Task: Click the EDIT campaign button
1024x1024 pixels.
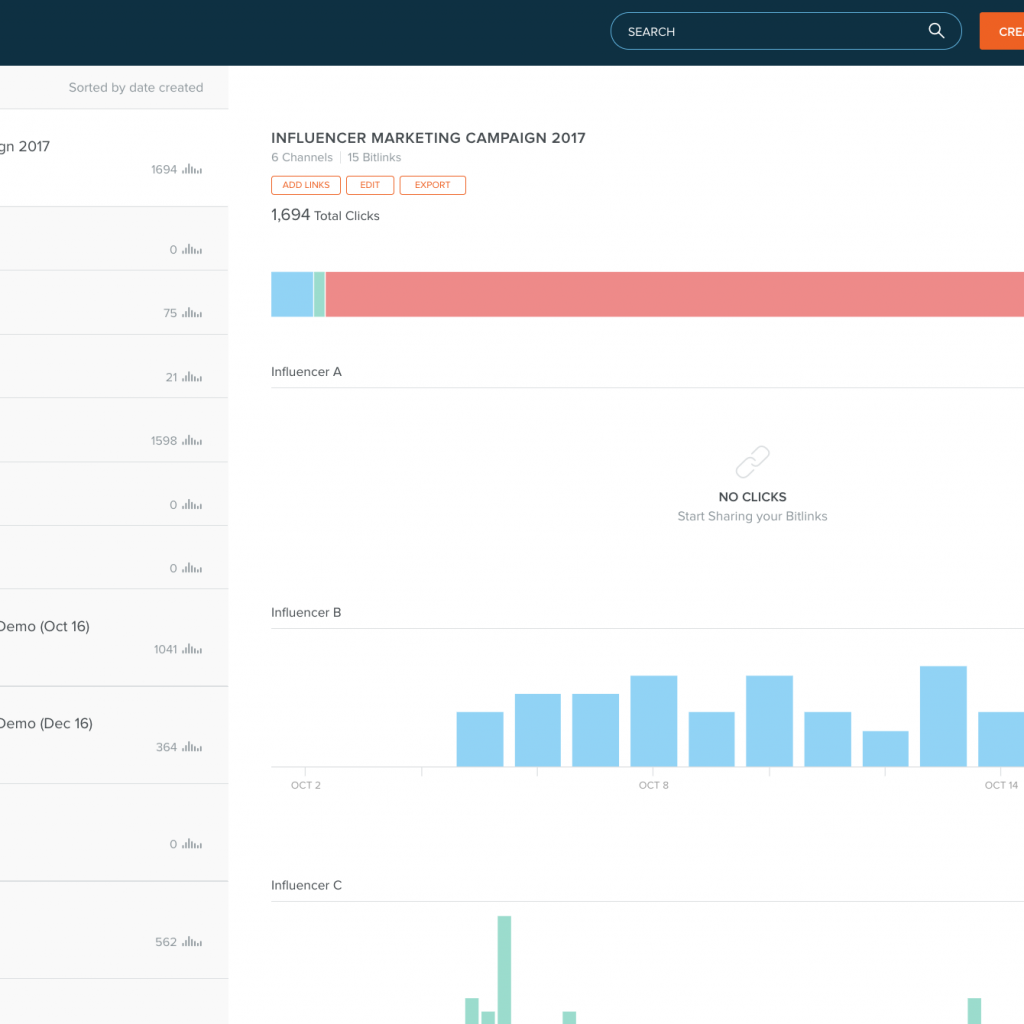Action: (370, 185)
